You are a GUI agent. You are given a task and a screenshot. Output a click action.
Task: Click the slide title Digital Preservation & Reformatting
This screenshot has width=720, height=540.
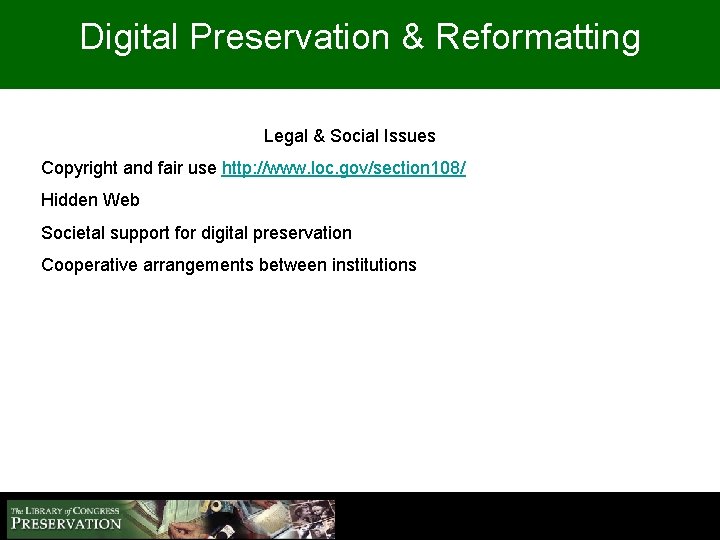pos(360,38)
